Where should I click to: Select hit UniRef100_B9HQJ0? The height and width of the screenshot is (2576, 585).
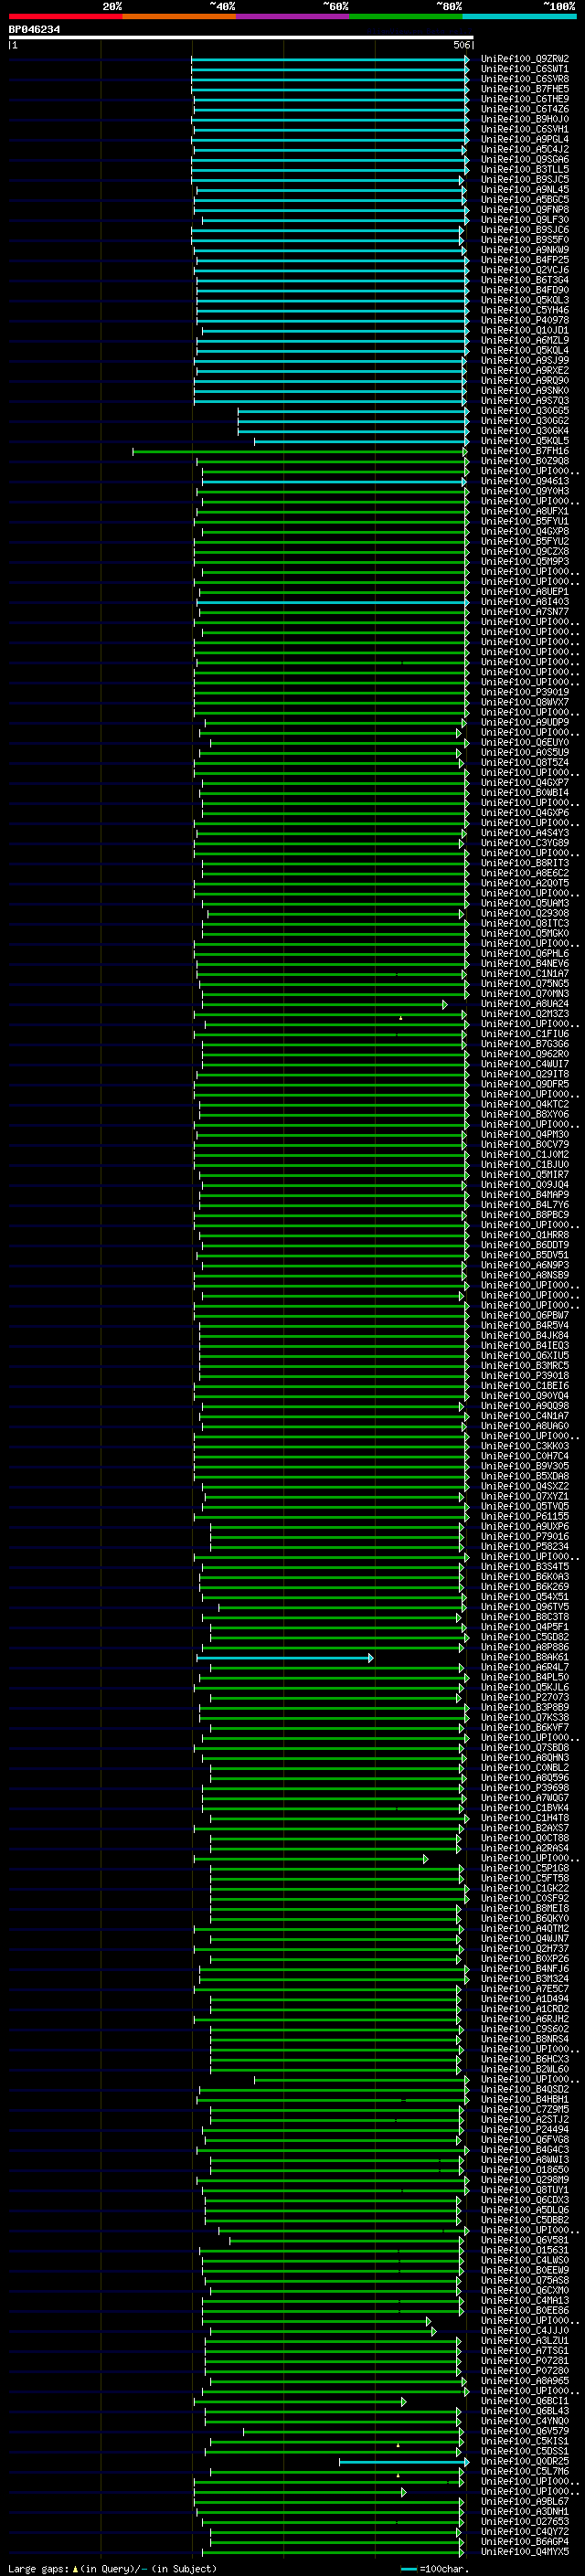(x=525, y=119)
